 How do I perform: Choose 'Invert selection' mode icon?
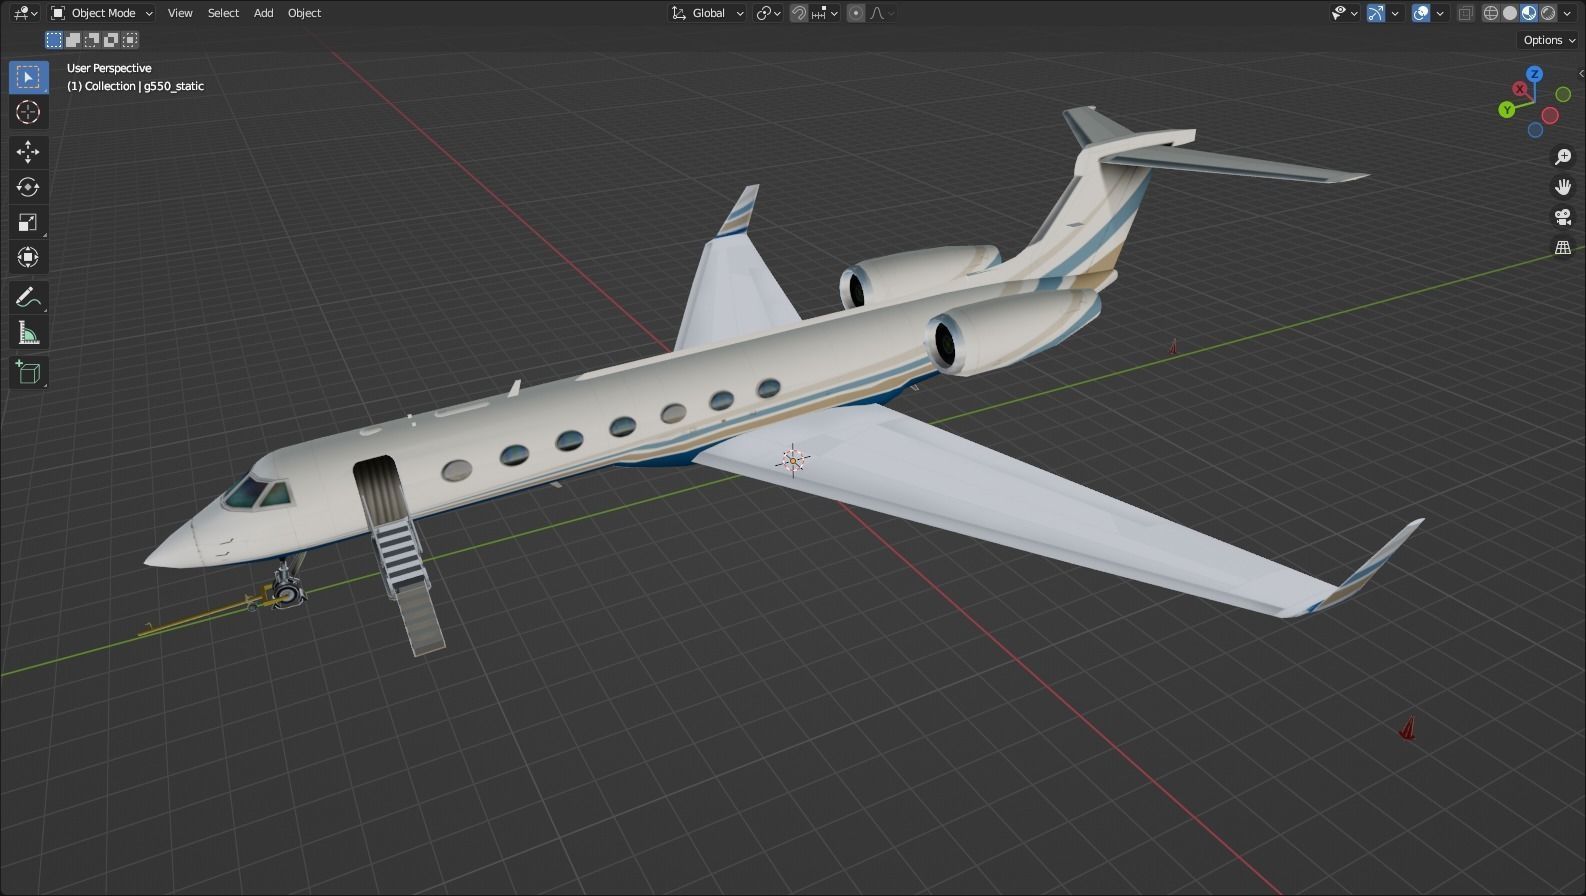point(111,40)
